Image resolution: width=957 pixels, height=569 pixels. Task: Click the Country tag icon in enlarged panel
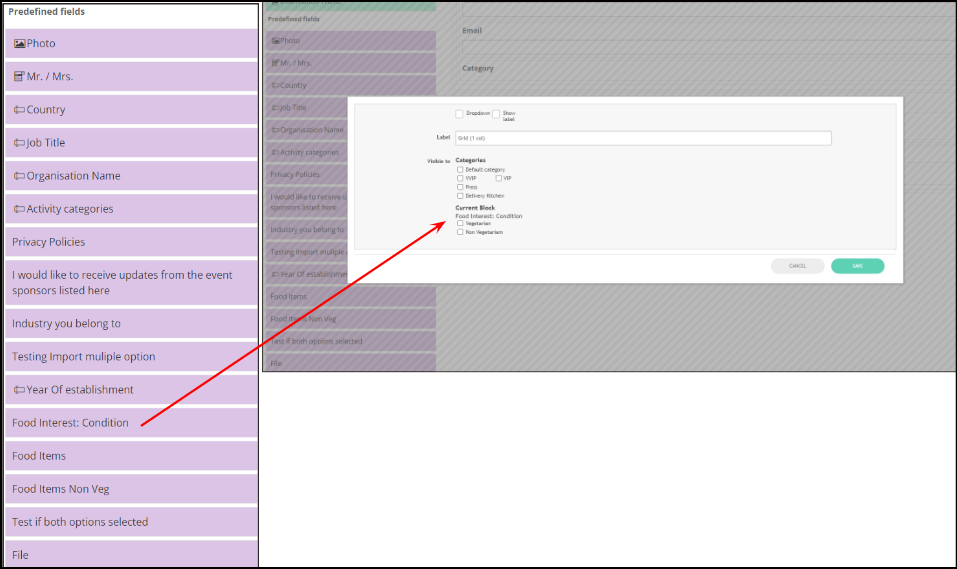pyautogui.click(x=20, y=110)
